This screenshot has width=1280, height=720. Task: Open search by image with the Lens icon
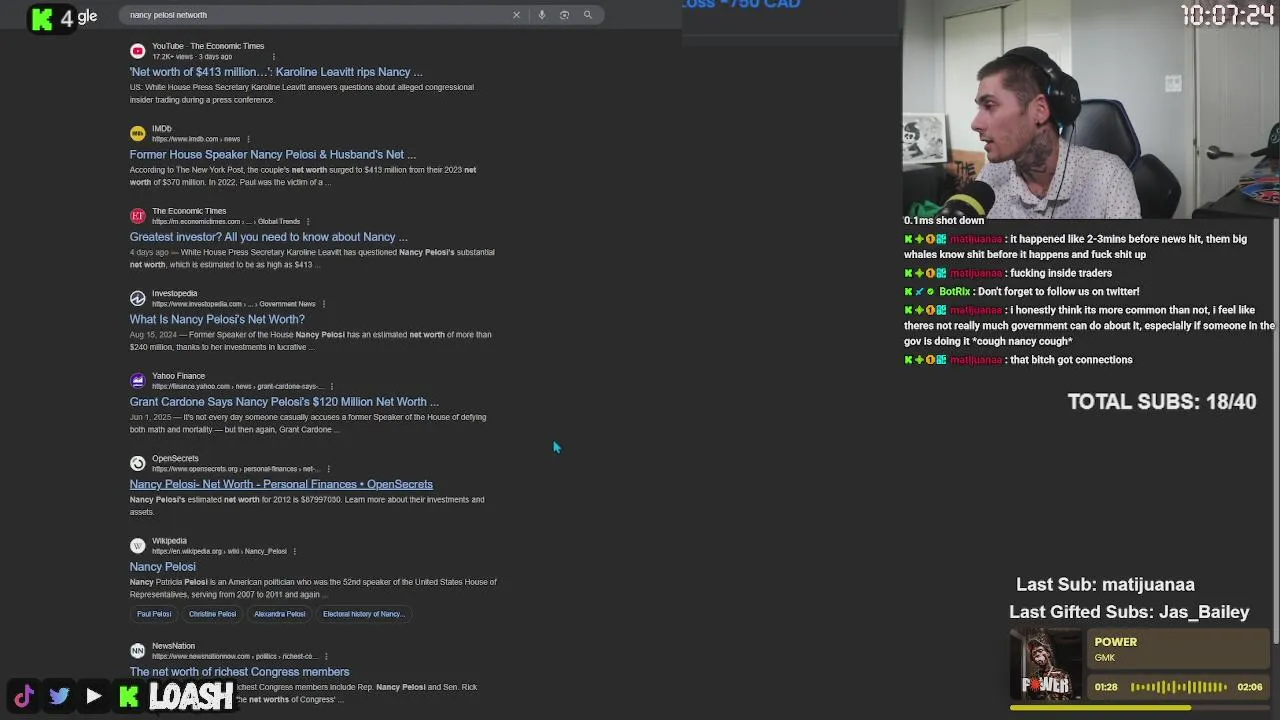pos(564,15)
